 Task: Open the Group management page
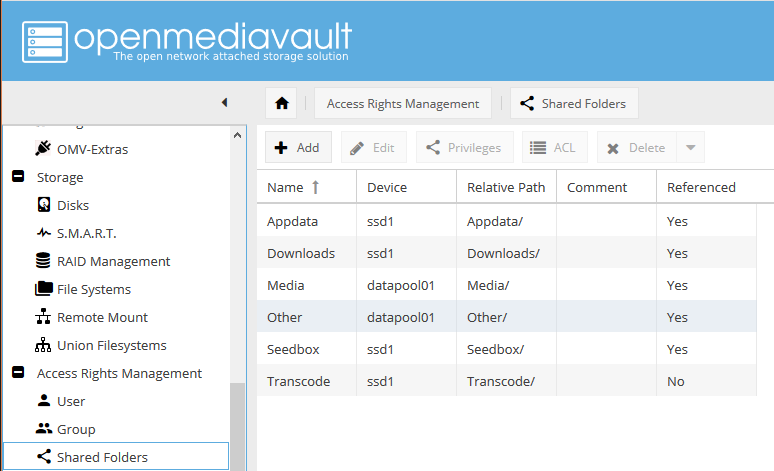[76, 429]
